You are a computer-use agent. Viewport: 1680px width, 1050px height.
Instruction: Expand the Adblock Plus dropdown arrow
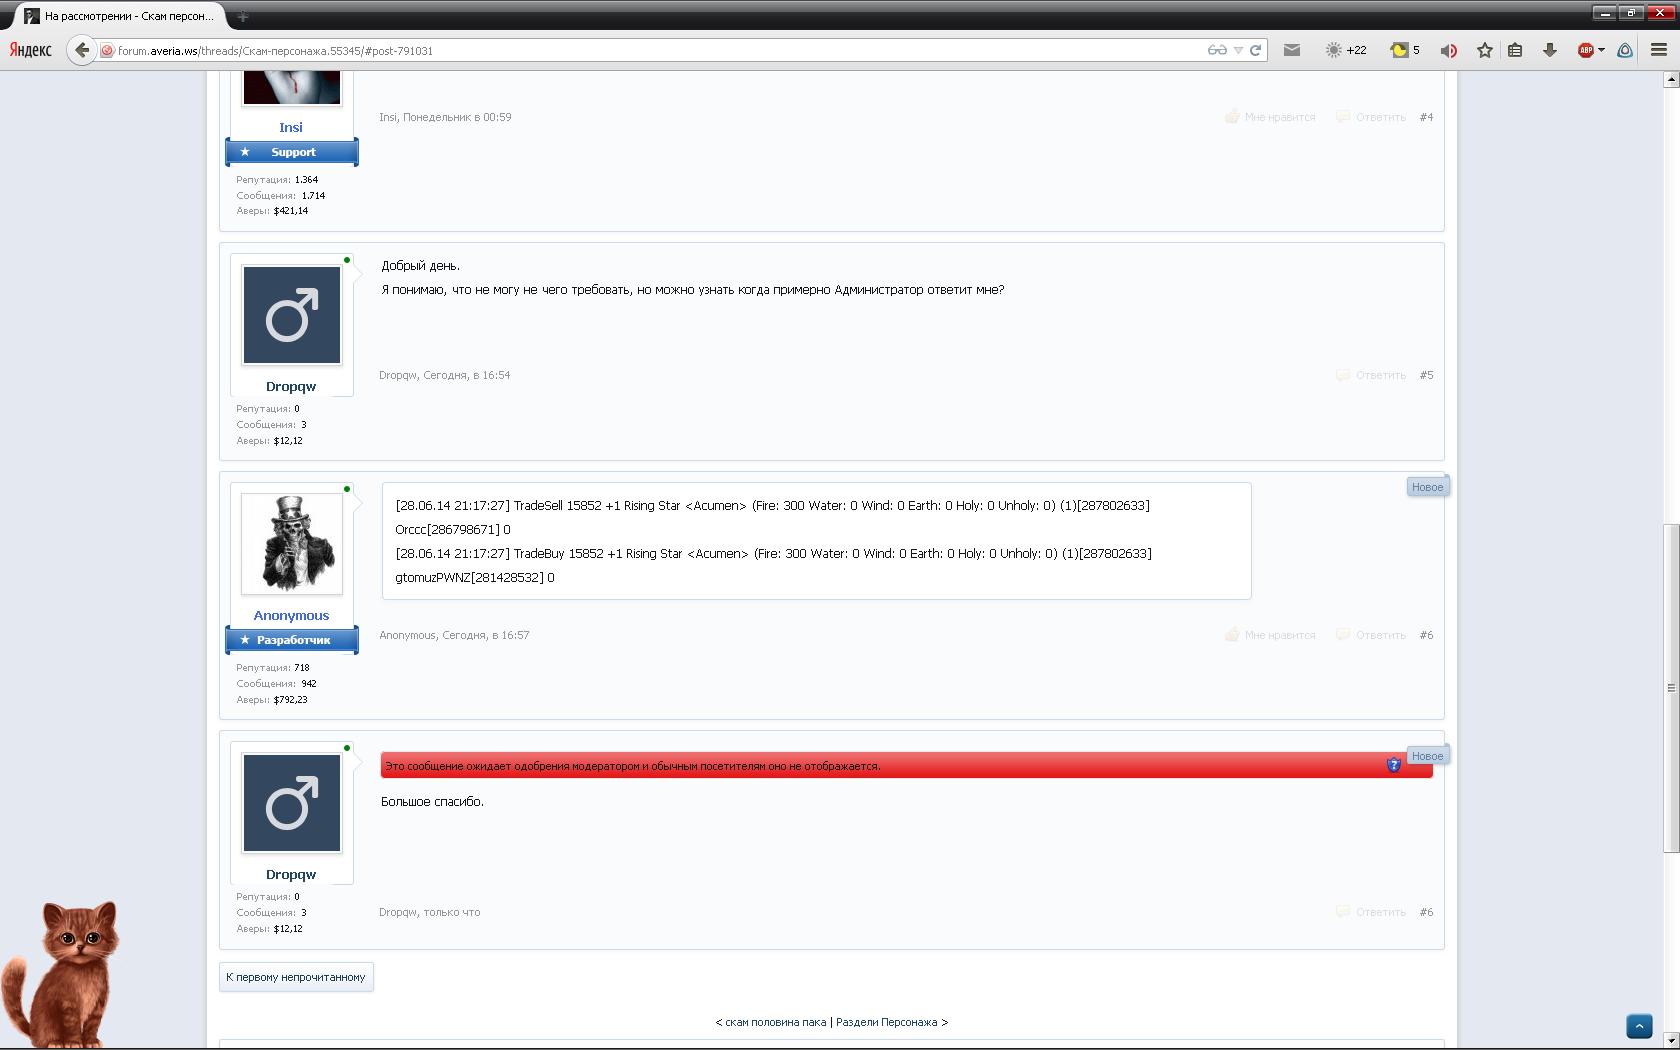(1601, 50)
